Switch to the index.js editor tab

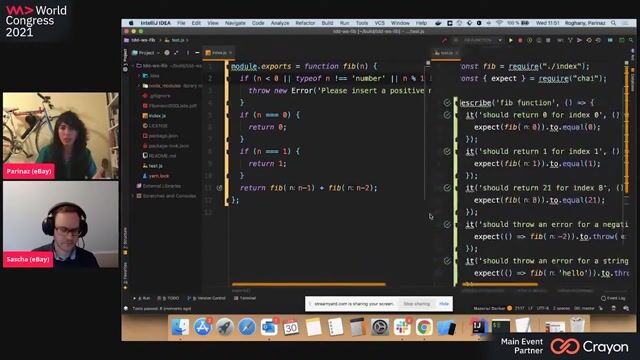[x=219, y=53]
